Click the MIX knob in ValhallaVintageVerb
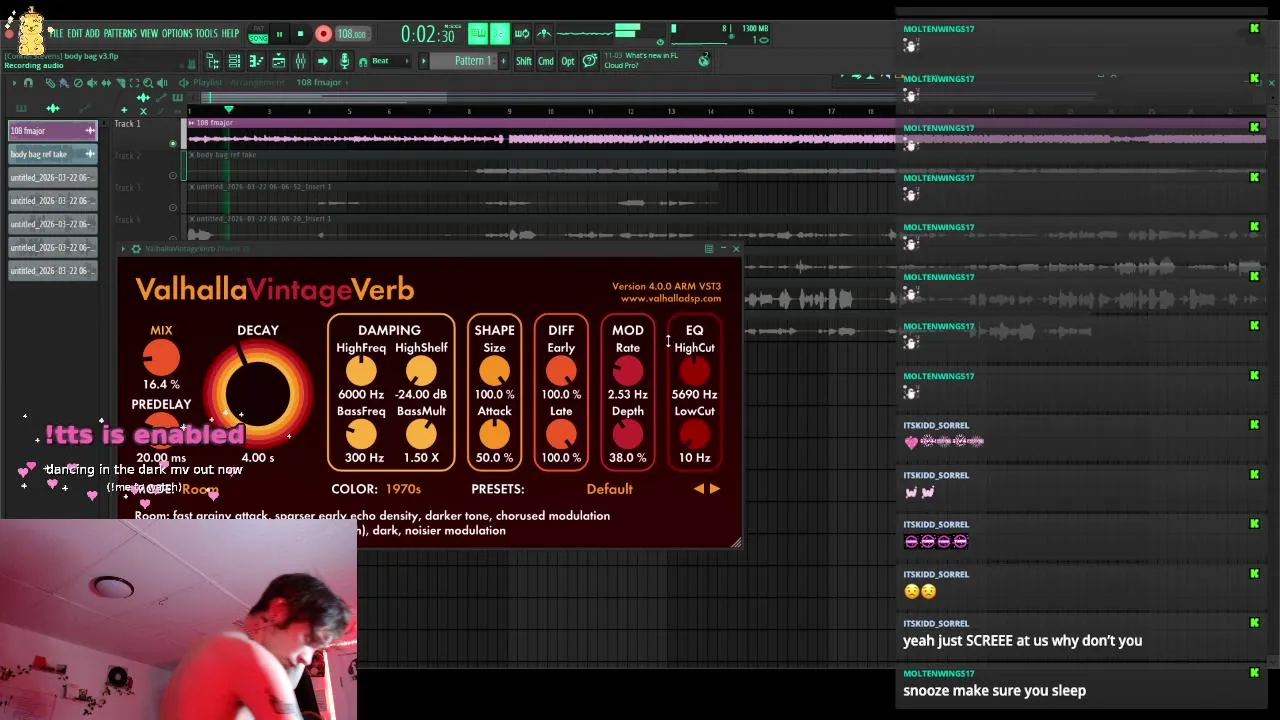Image resolution: width=1280 pixels, height=720 pixels. (161, 357)
